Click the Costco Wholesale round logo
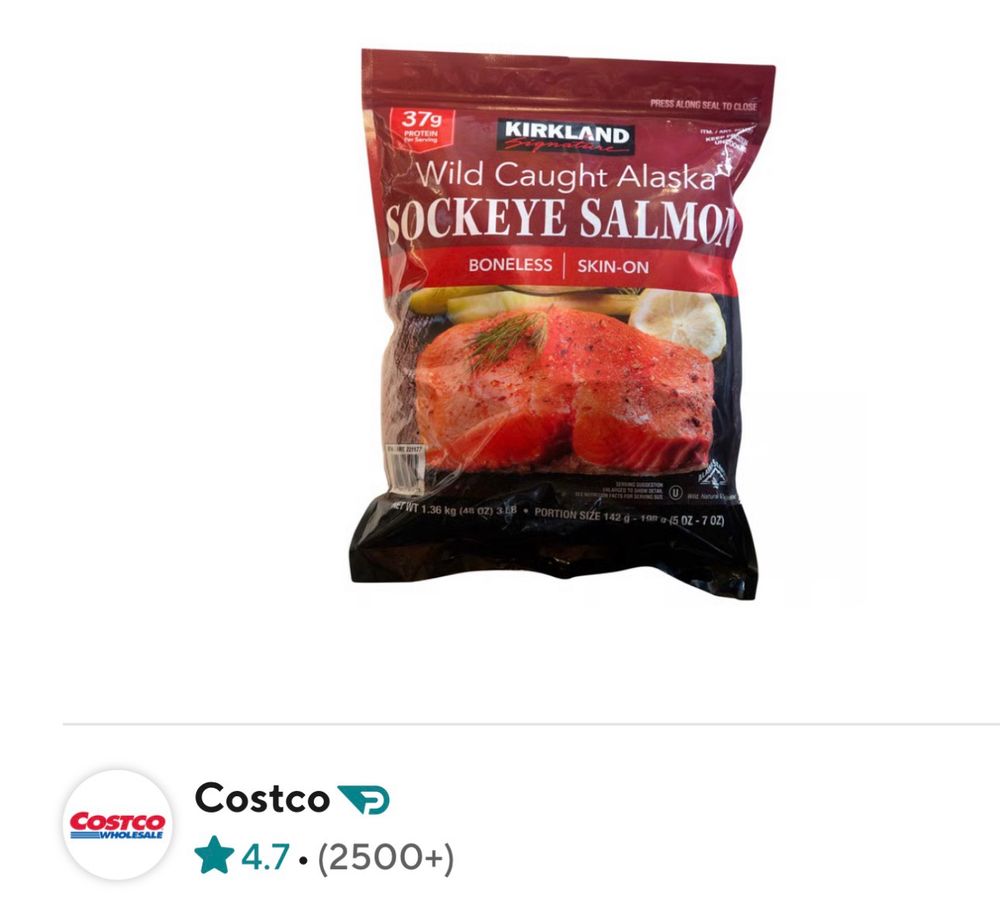Image resolution: width=1000 pixels, height=919 pixels. [x=117, y=825]
